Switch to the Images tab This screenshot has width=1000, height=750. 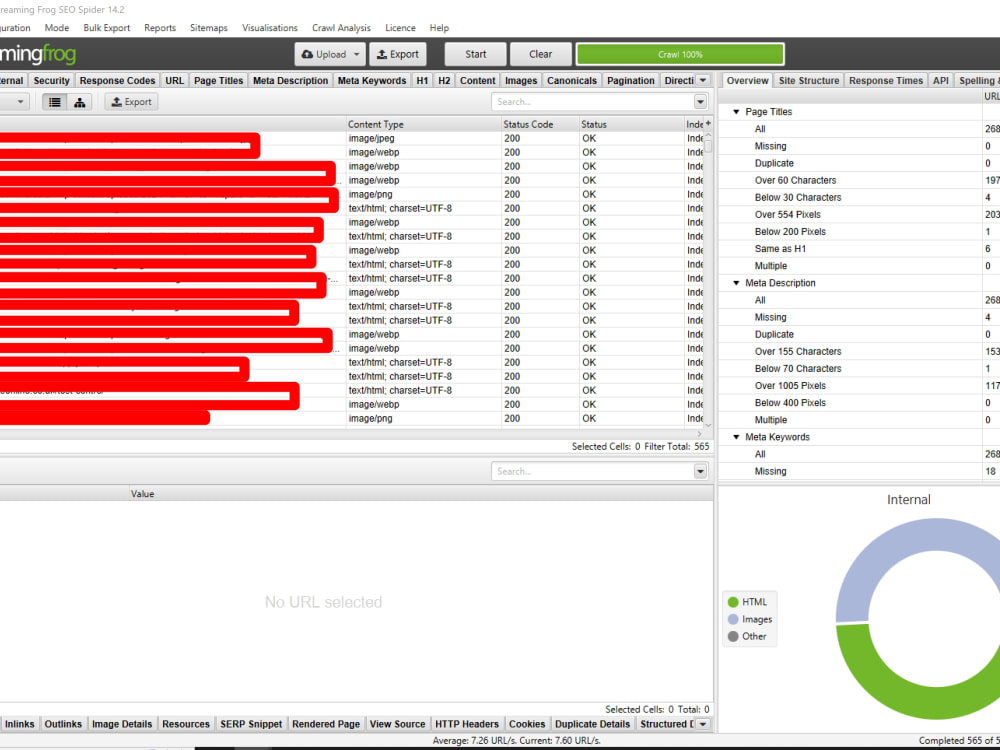click(x=521, y=80)
